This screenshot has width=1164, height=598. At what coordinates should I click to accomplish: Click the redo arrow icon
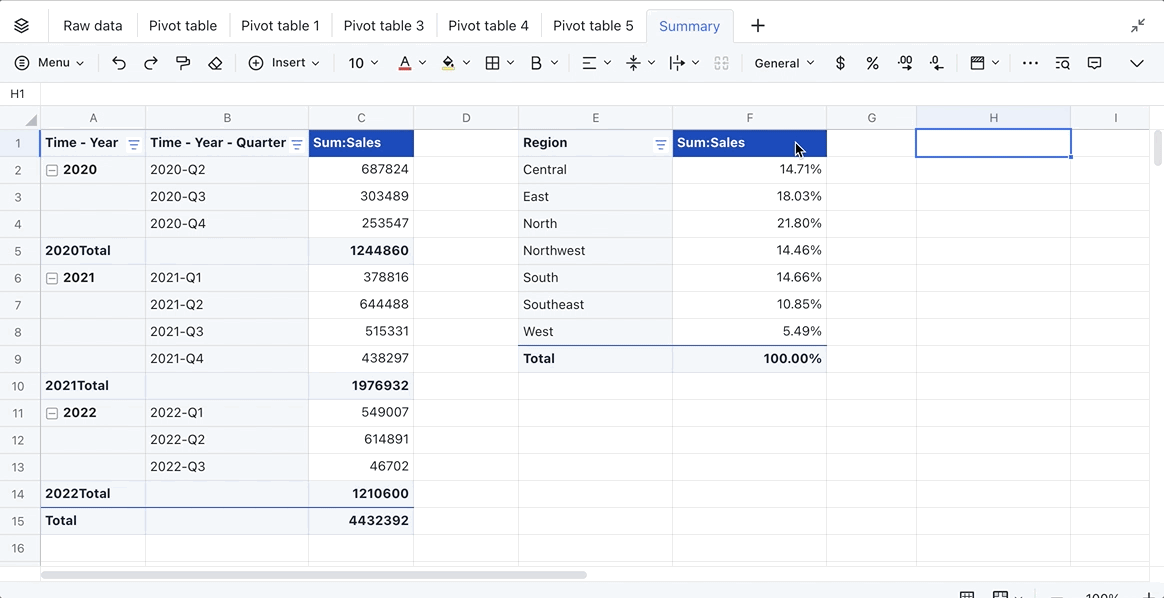pos(151,63)
